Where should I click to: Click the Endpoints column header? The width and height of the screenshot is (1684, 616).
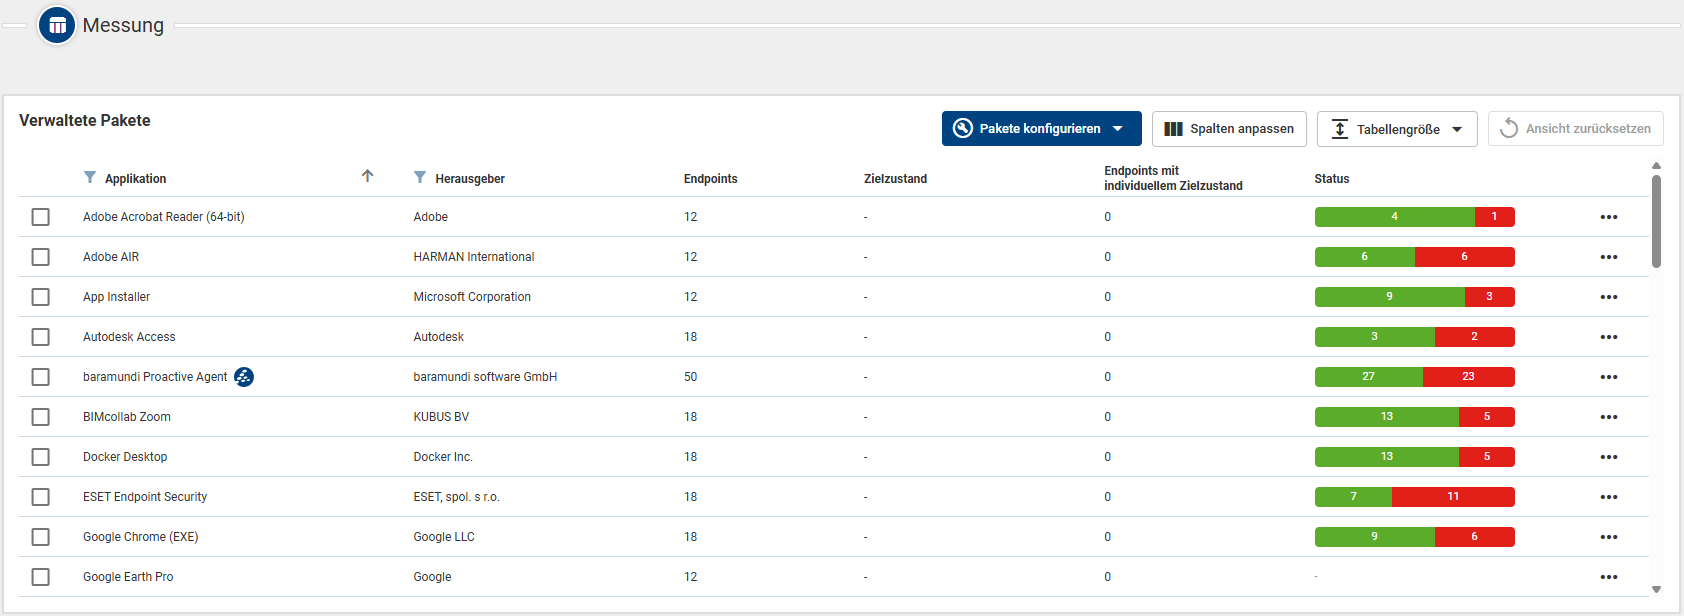tap(710, 179)
